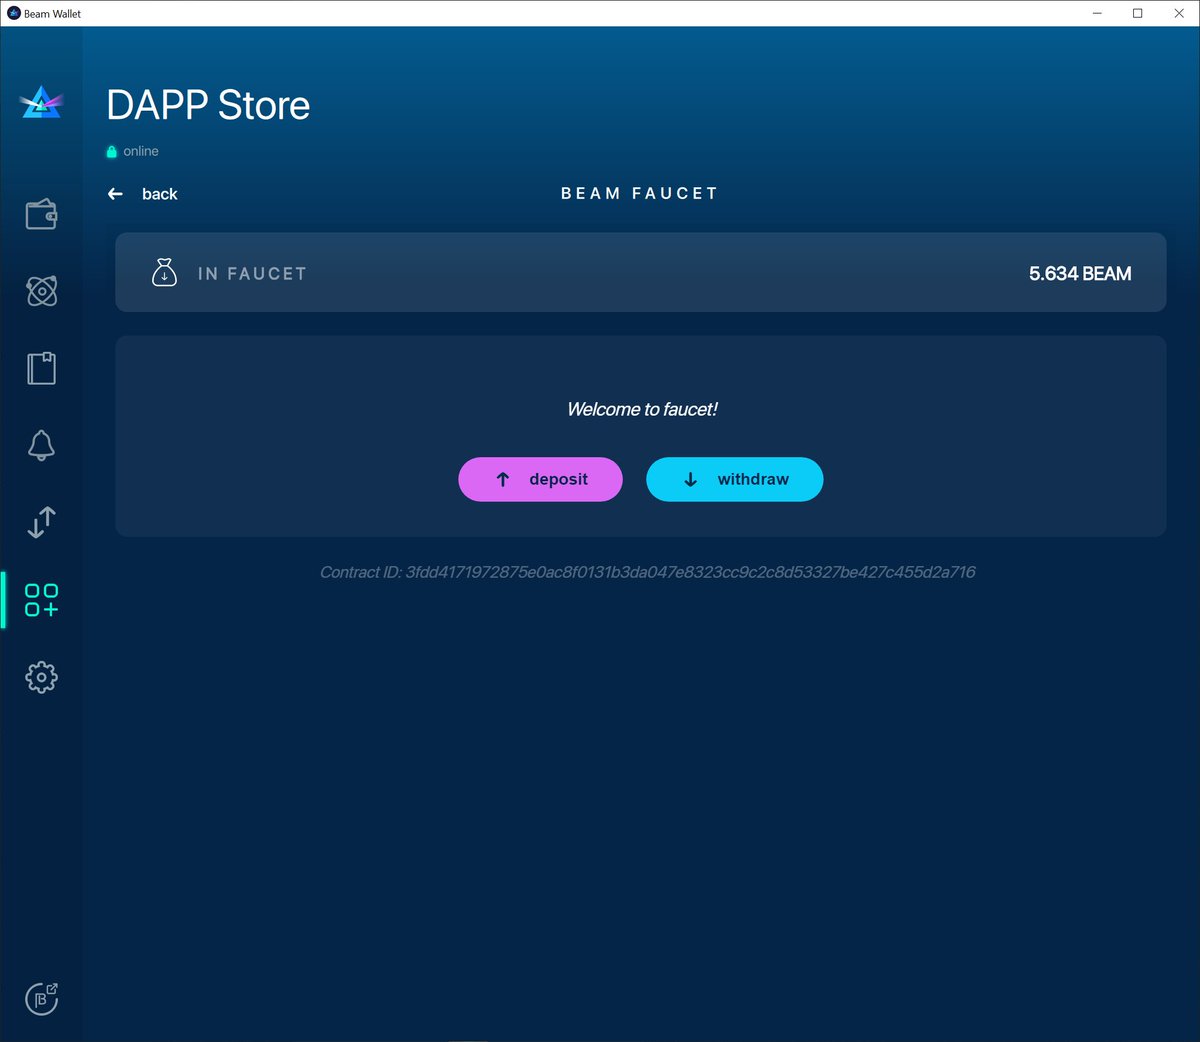
Task: Open Transactions using the arrows icon
Action: [x=41, y=522]
